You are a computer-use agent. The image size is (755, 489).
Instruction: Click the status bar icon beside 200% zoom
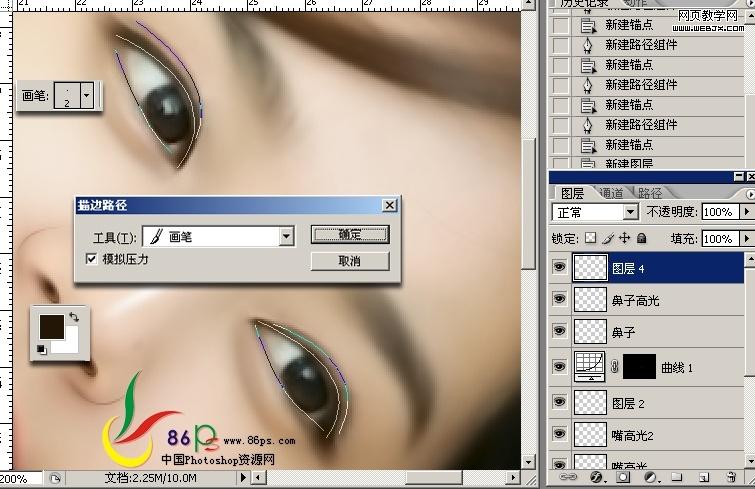tap(55, 478)
